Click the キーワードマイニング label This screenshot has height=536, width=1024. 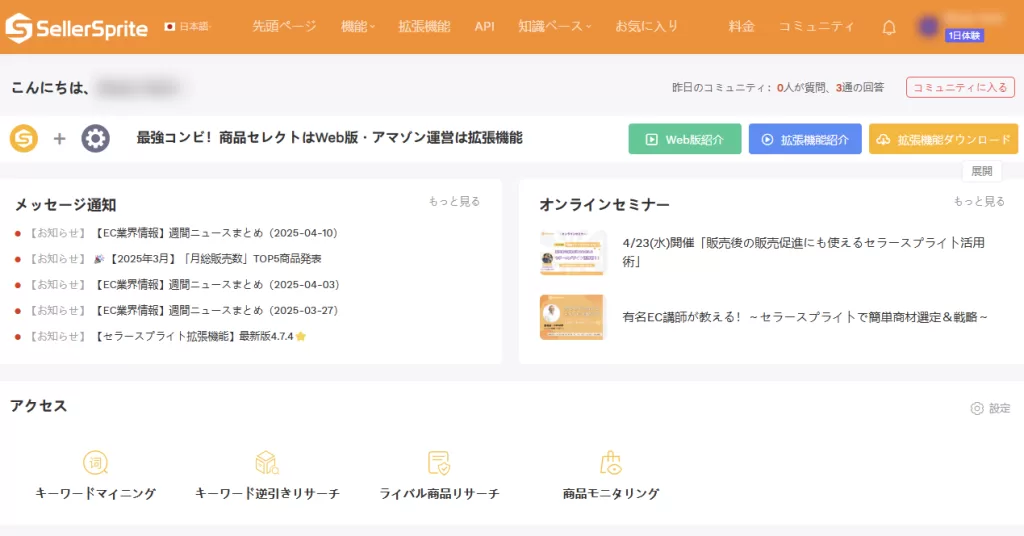(95, 494)
